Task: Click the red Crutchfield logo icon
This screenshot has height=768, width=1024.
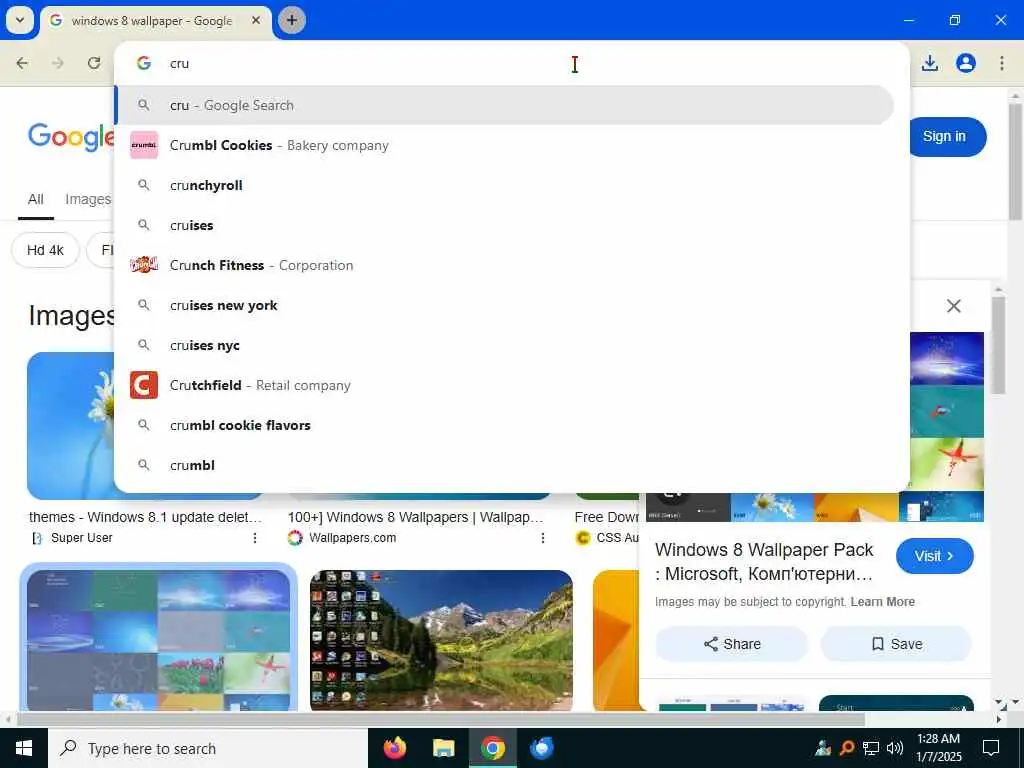Action: (144, 385)
